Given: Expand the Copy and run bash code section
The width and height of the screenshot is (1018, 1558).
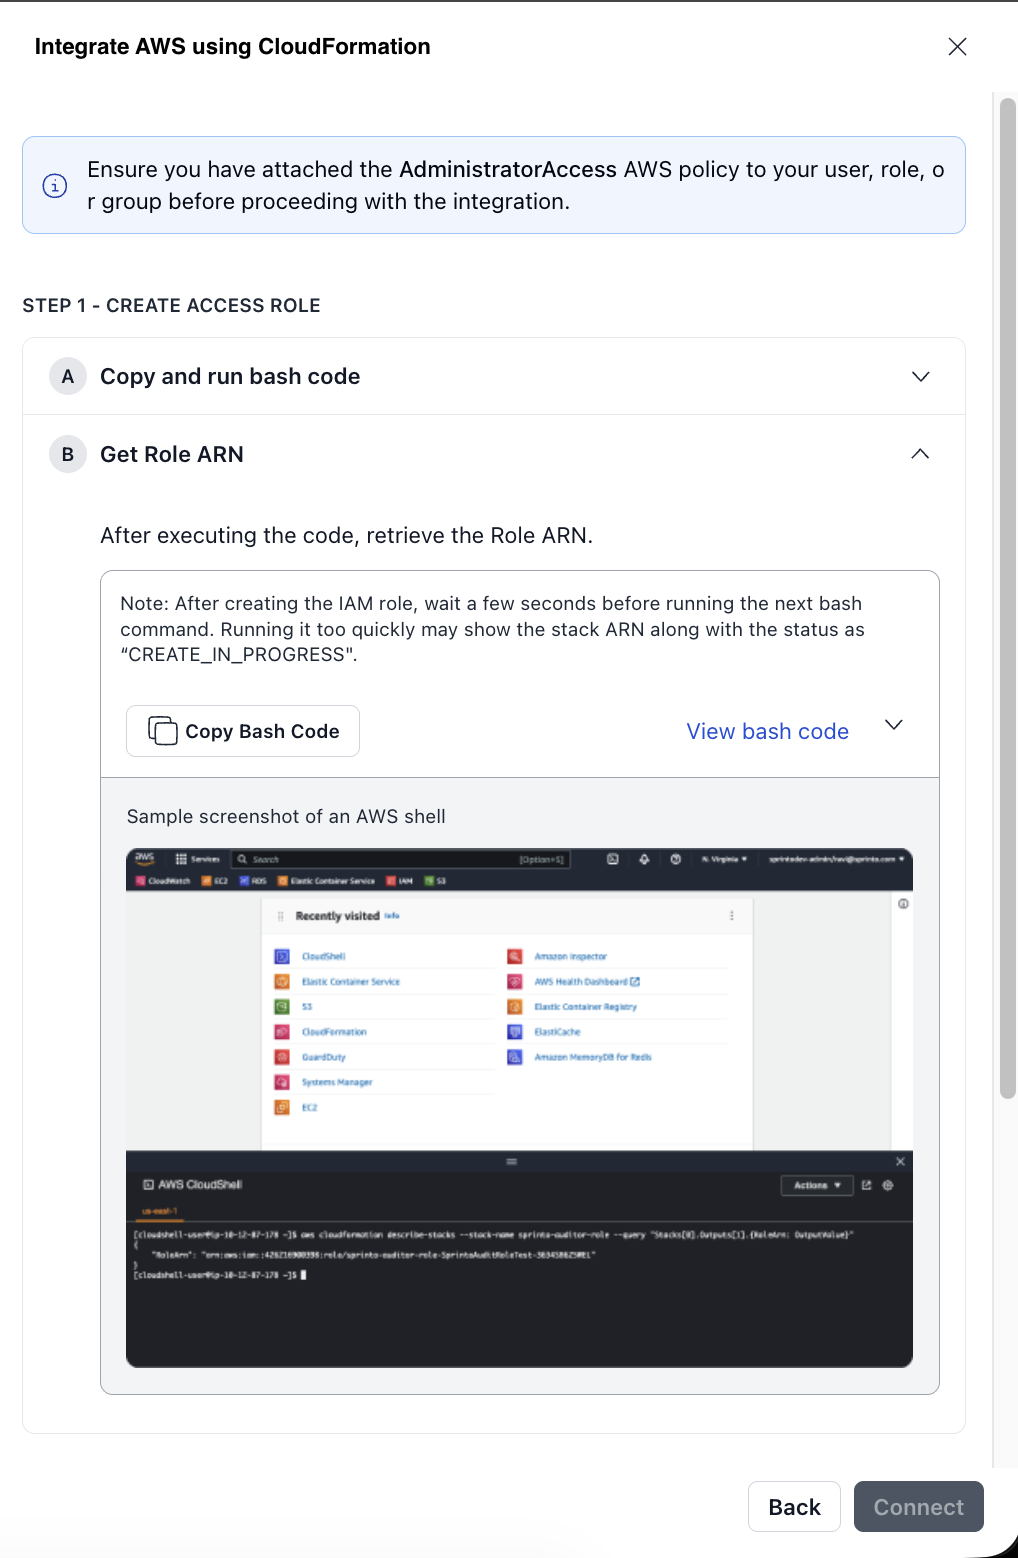Looking at the screenshot, I should point(920,377).
